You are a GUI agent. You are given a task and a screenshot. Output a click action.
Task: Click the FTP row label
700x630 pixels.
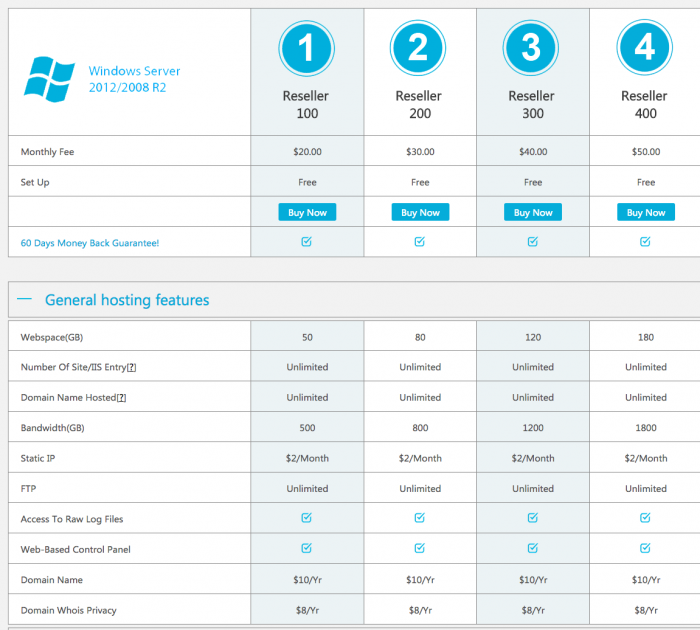pyautogui.click(x=28, y=488)
